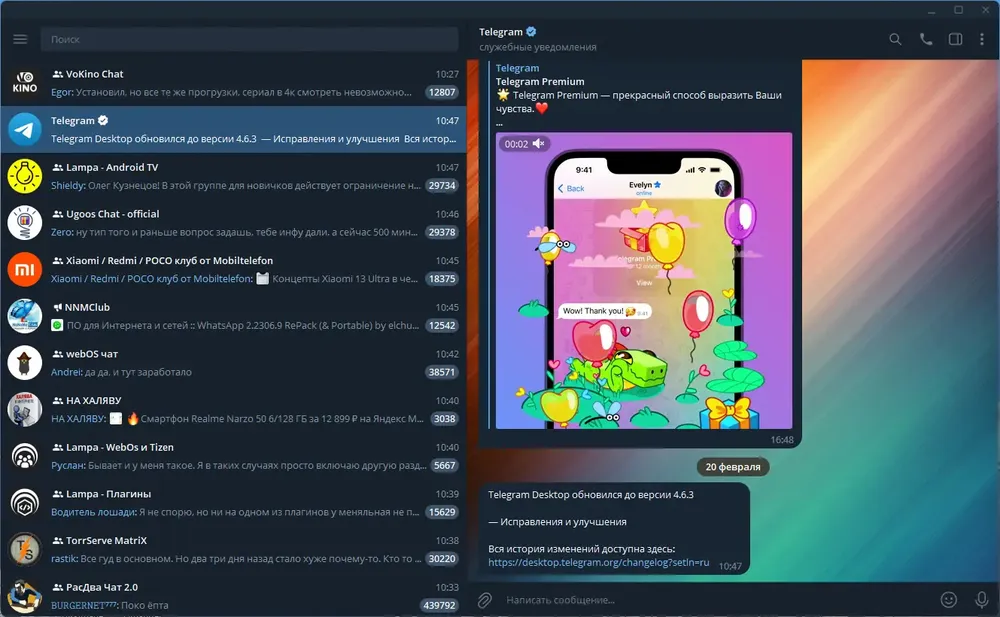Unmute the video with speaker icon
1000x617 pixels.
coord(539,144)
